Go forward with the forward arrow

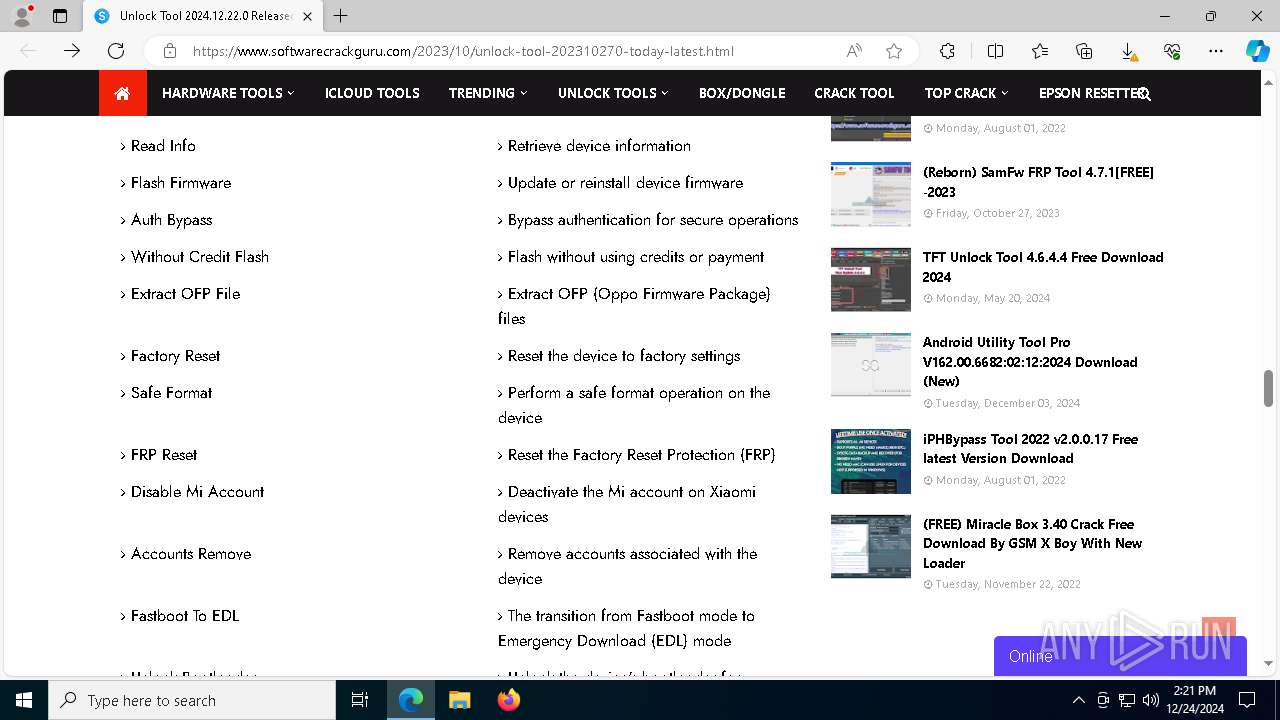coord(72,51)
